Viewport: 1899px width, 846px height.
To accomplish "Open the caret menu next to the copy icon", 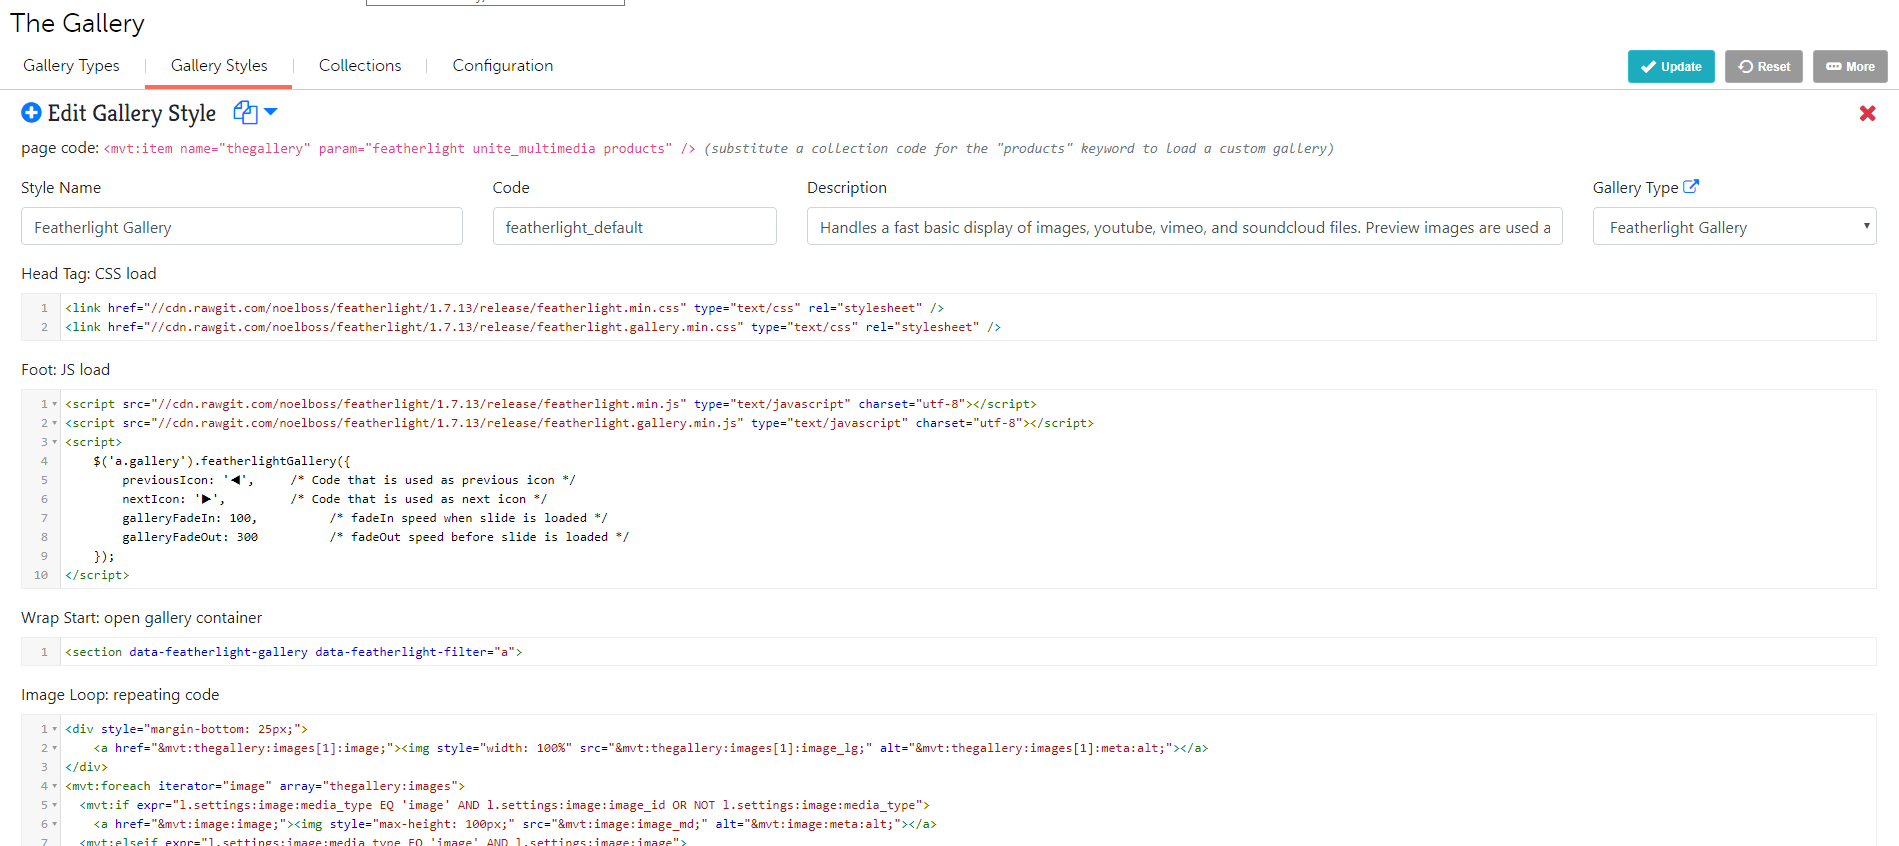I will 271,112.
